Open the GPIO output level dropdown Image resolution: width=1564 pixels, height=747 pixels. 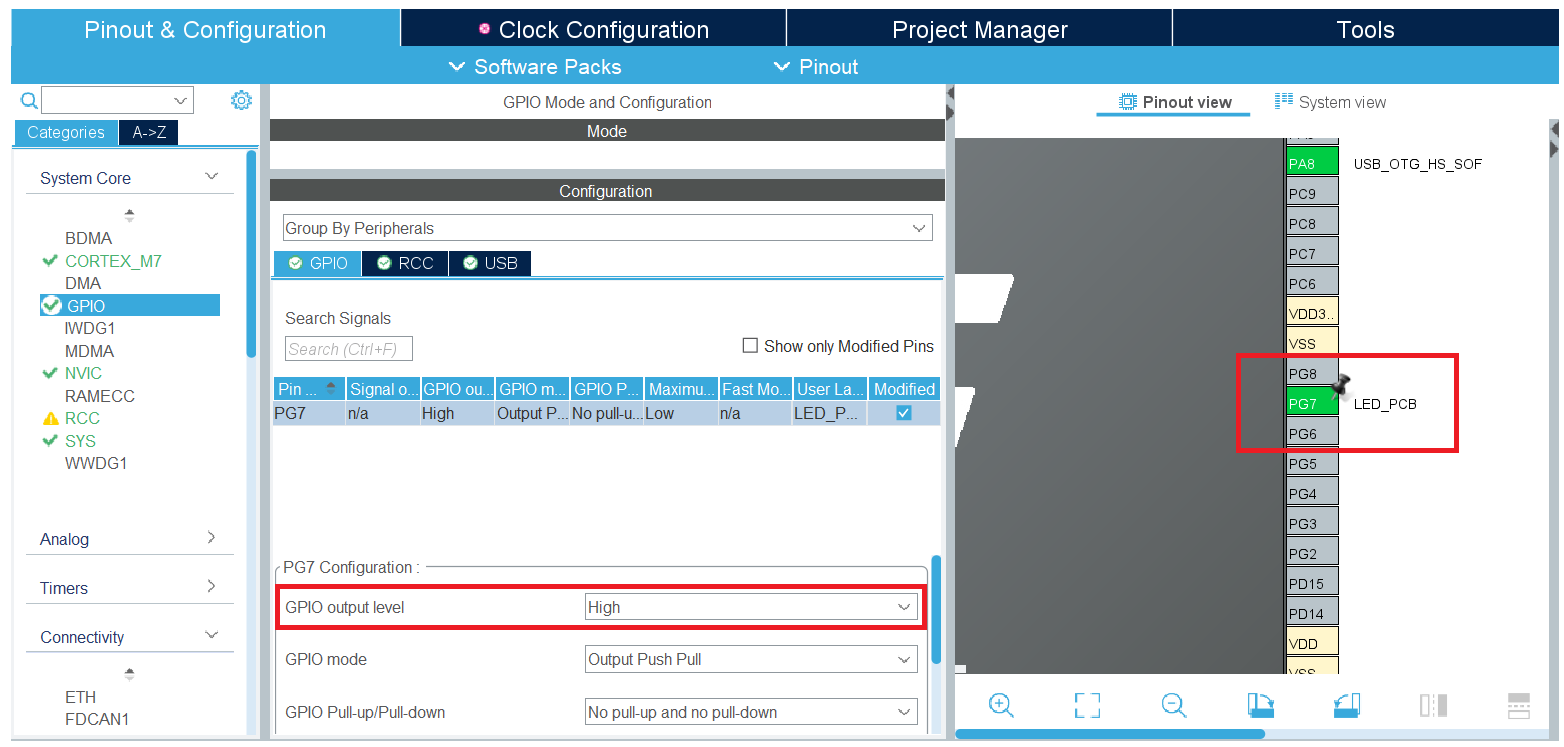(750, 607)
